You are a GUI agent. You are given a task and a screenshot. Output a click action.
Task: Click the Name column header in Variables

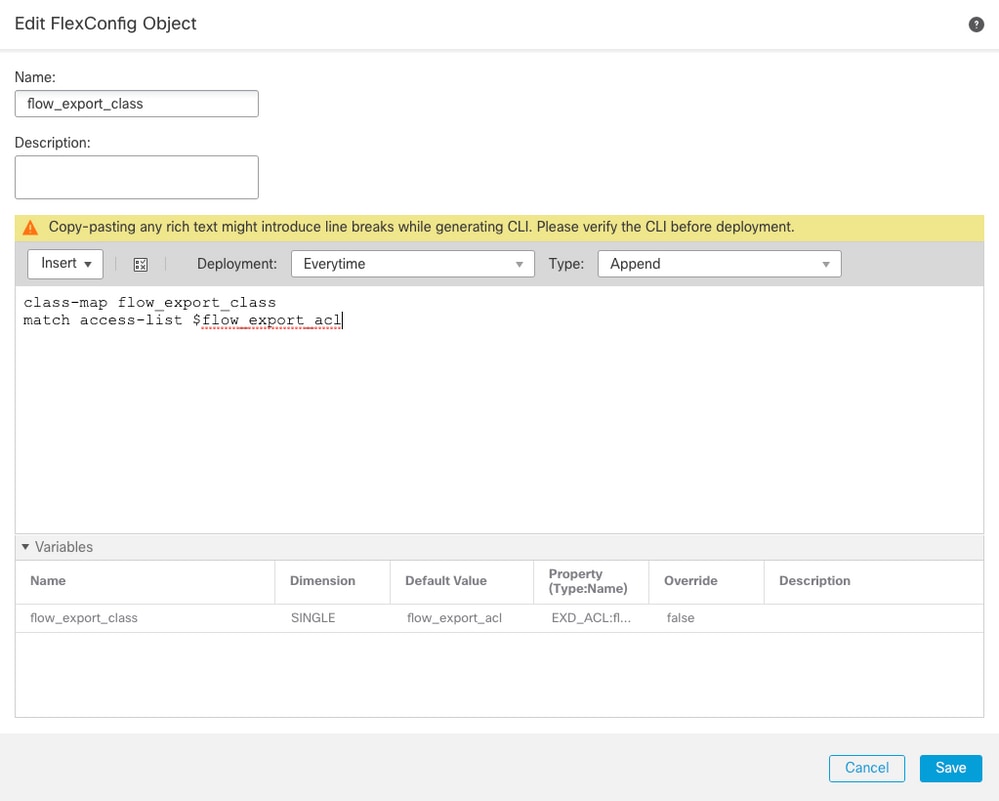tap(48, 581)
